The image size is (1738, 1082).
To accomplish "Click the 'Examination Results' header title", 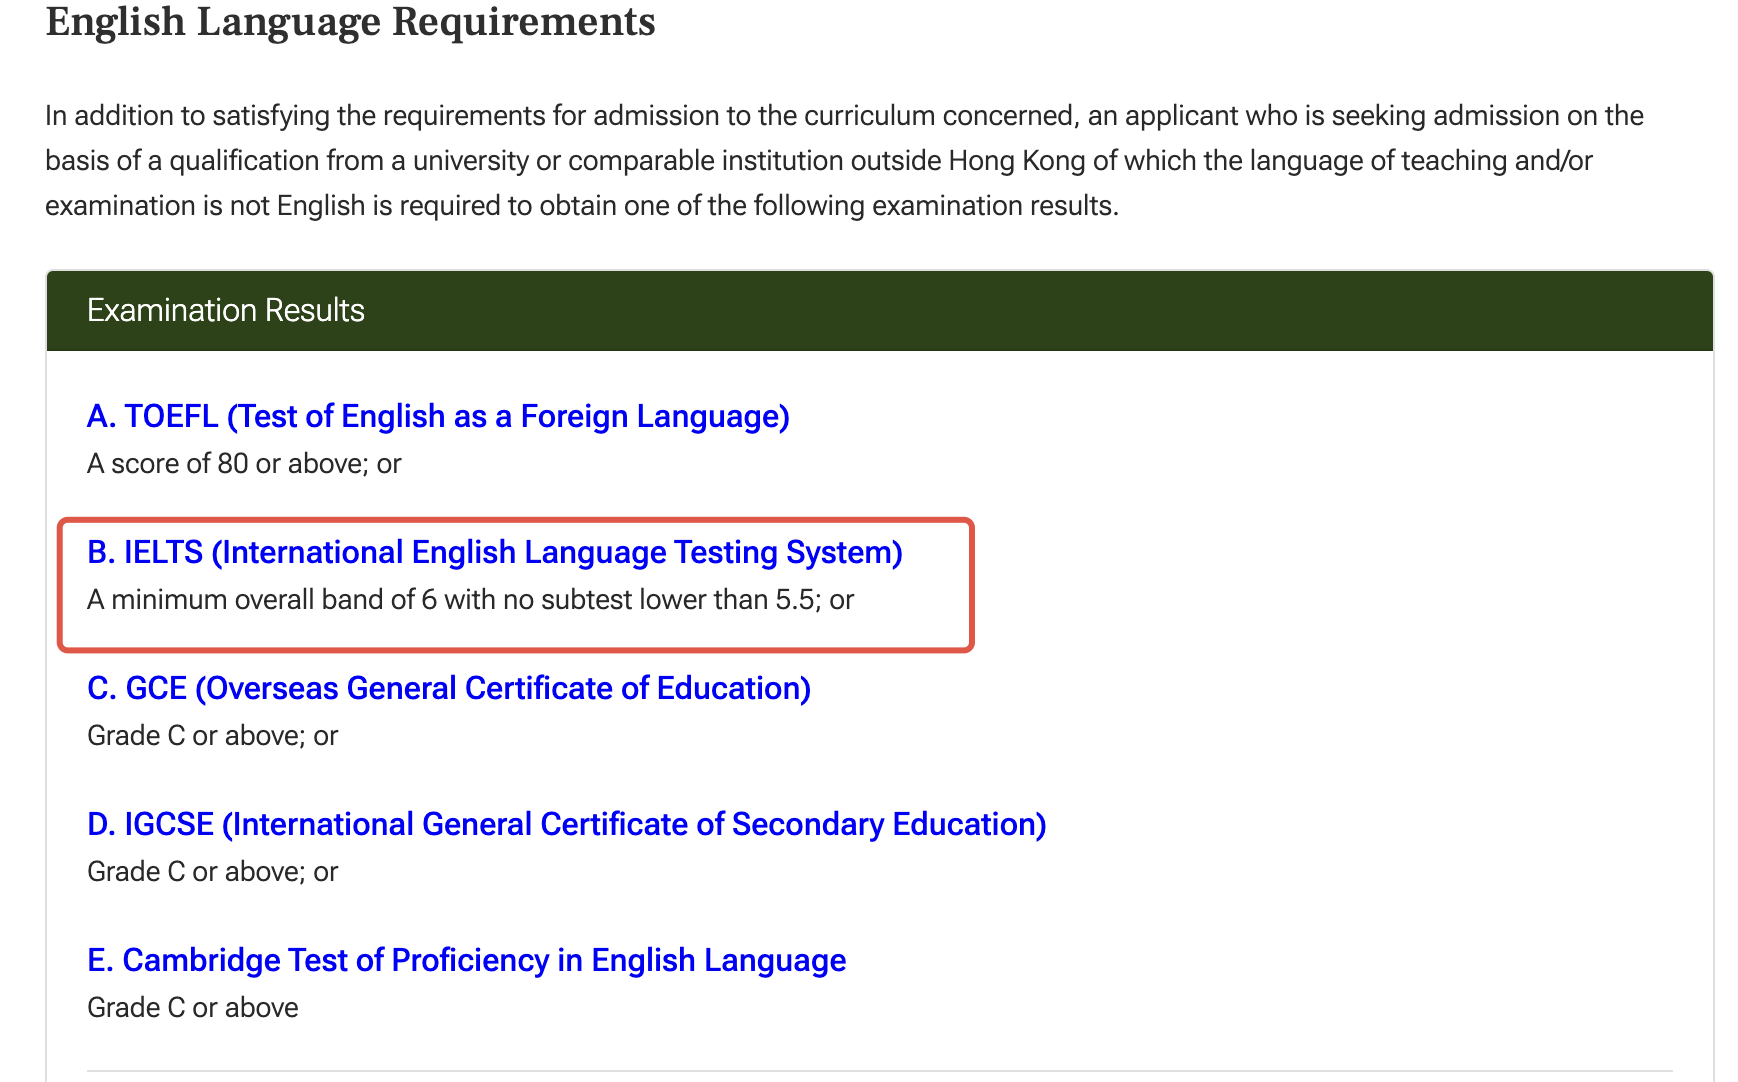I will pos(226,310).
